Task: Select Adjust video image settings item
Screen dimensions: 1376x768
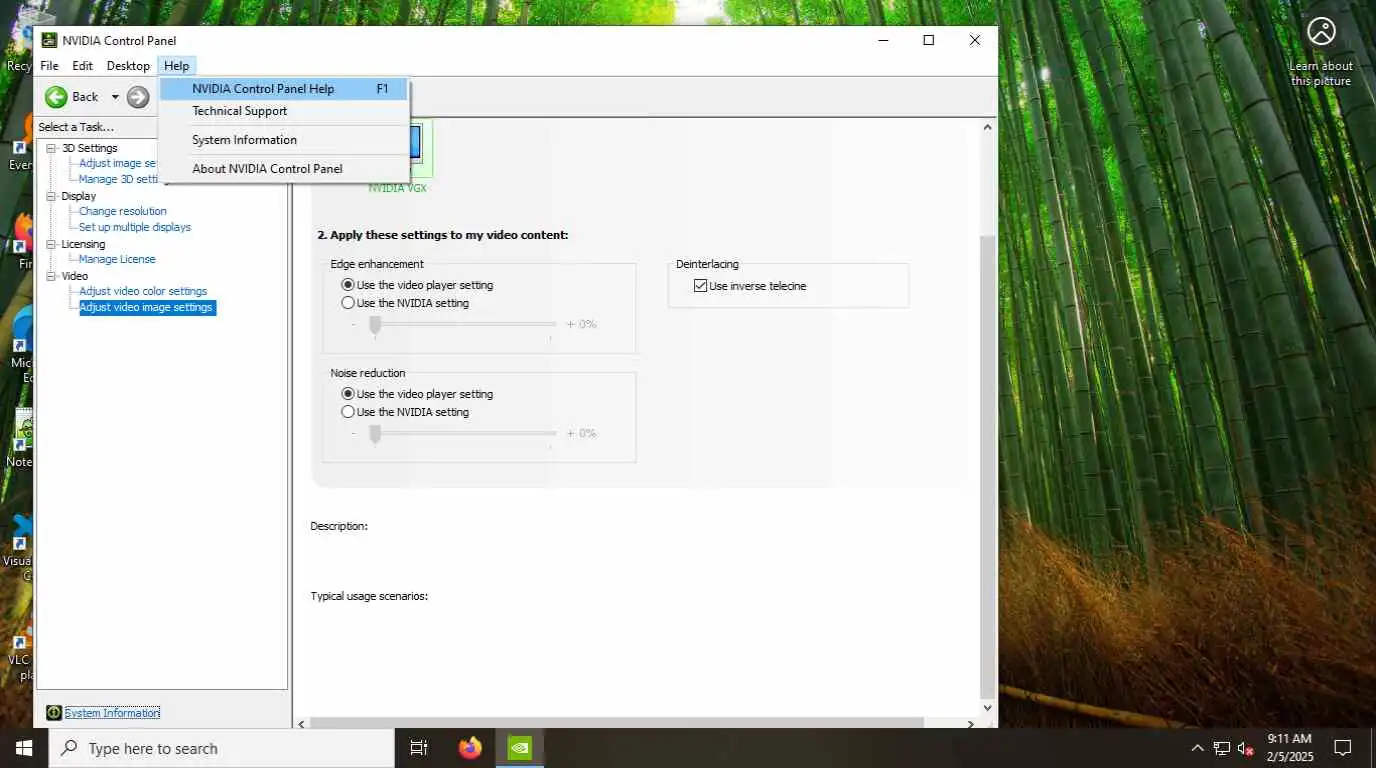Action: (146, 307)
